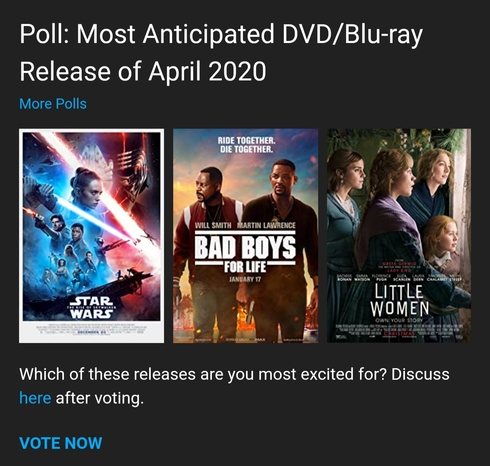Tap the VOTE NOW button
This screenshot has width=490, height=466.
(61, 443)
